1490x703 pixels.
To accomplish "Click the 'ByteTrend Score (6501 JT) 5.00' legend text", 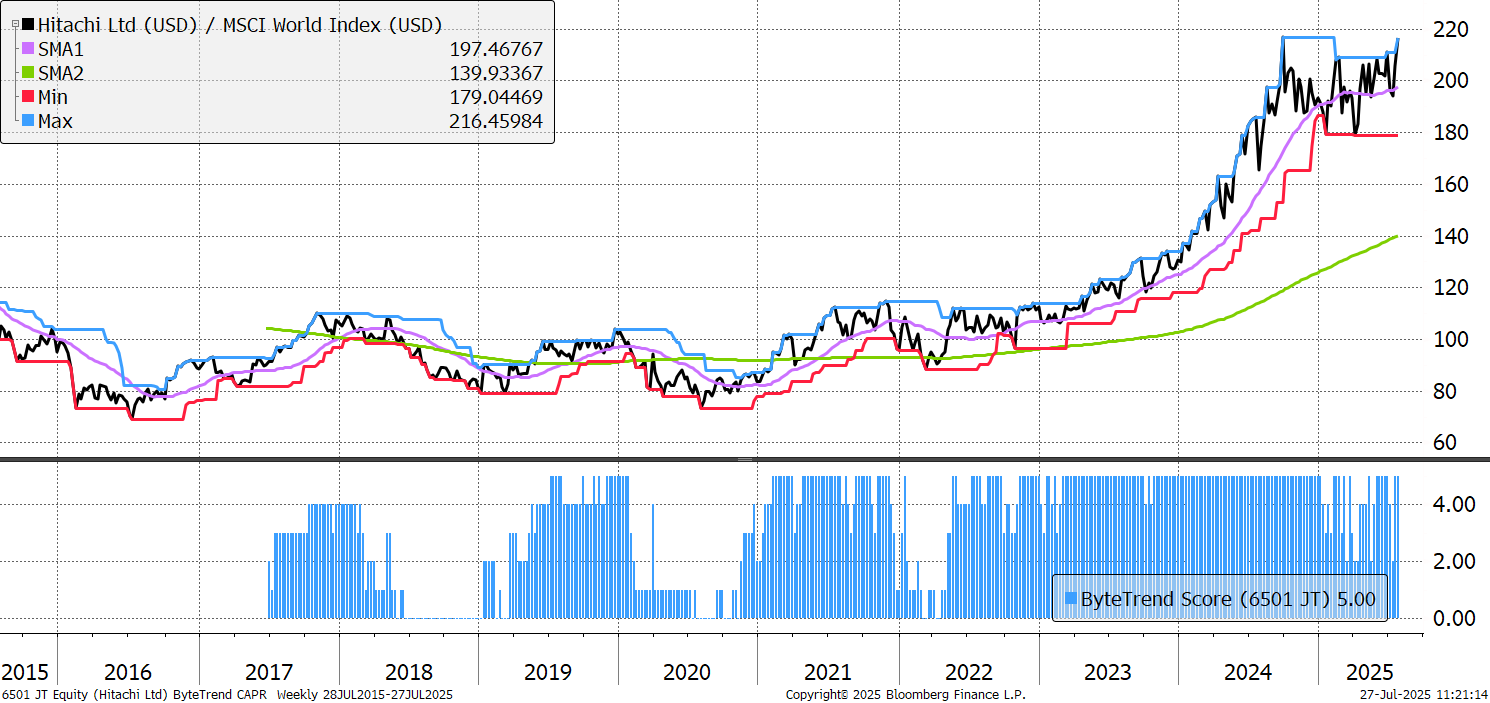I will tap(1228, 599).
